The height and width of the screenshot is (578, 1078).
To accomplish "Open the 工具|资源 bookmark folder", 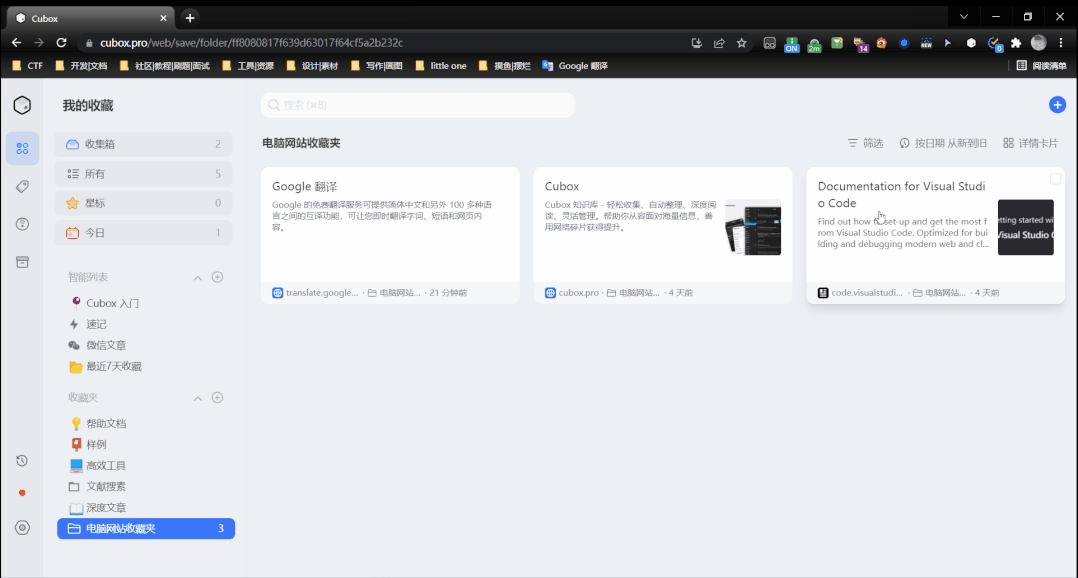I will (248, 66).
